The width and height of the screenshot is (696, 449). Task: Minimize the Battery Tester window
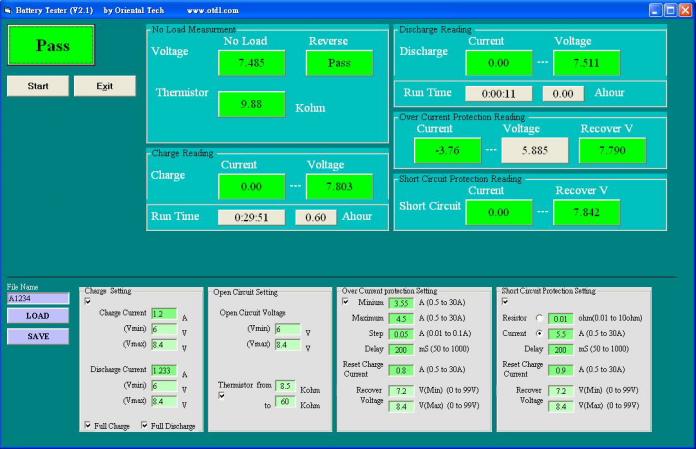pyautogui.click(x=656, y=10)
